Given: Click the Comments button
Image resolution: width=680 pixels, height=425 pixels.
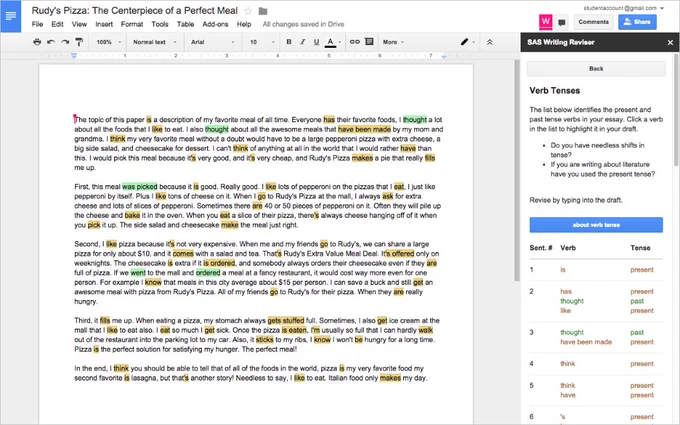Looking at the screenshot, I should click(x=593, y=22).
